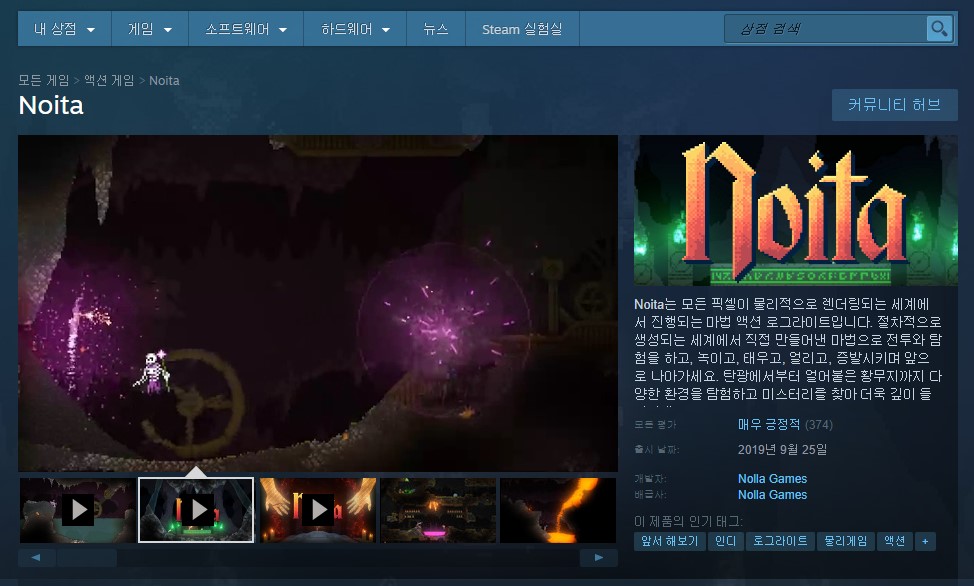The height and width of the screenshot is (586, 974).
Task: Focus the 상점 검색 search field
Action: click(x=825, y=29)
